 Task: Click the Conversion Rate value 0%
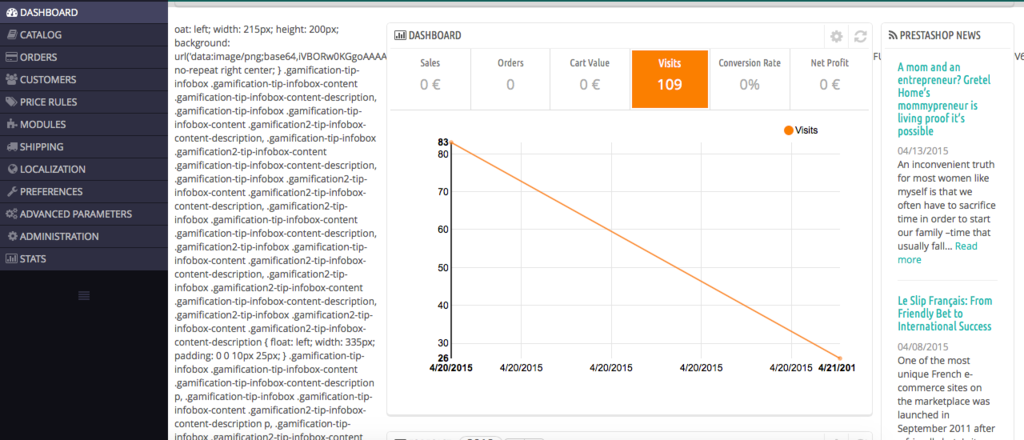(x=750, y=85)
